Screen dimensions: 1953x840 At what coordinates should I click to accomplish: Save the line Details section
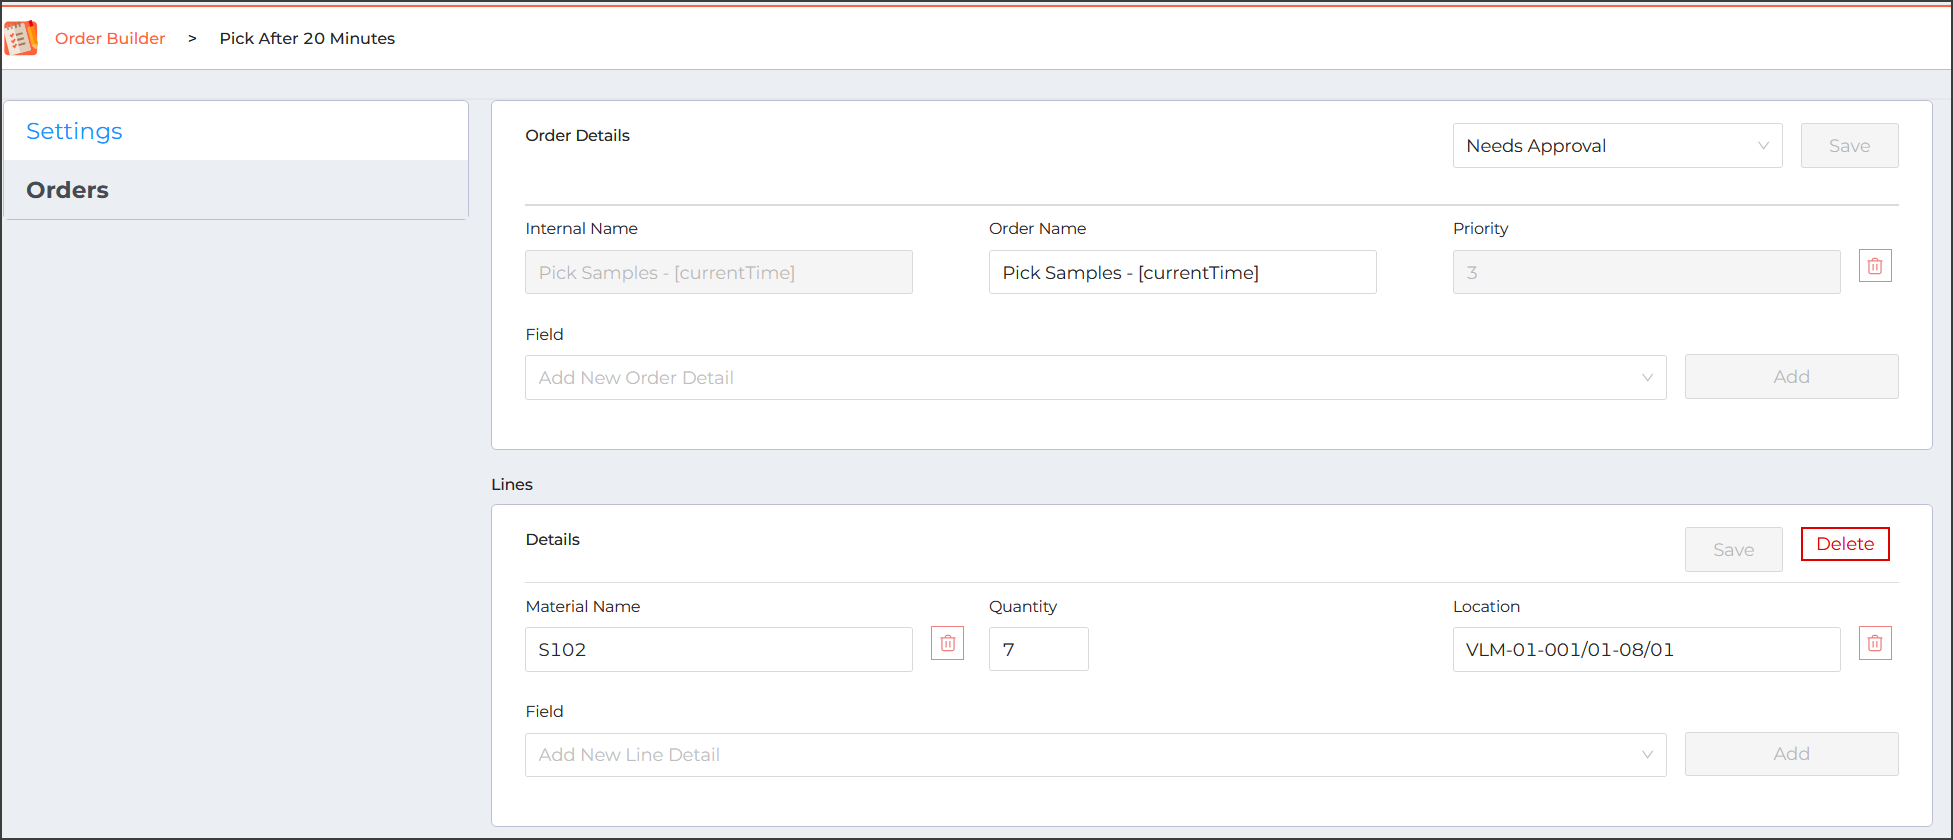coord(1733,550)
